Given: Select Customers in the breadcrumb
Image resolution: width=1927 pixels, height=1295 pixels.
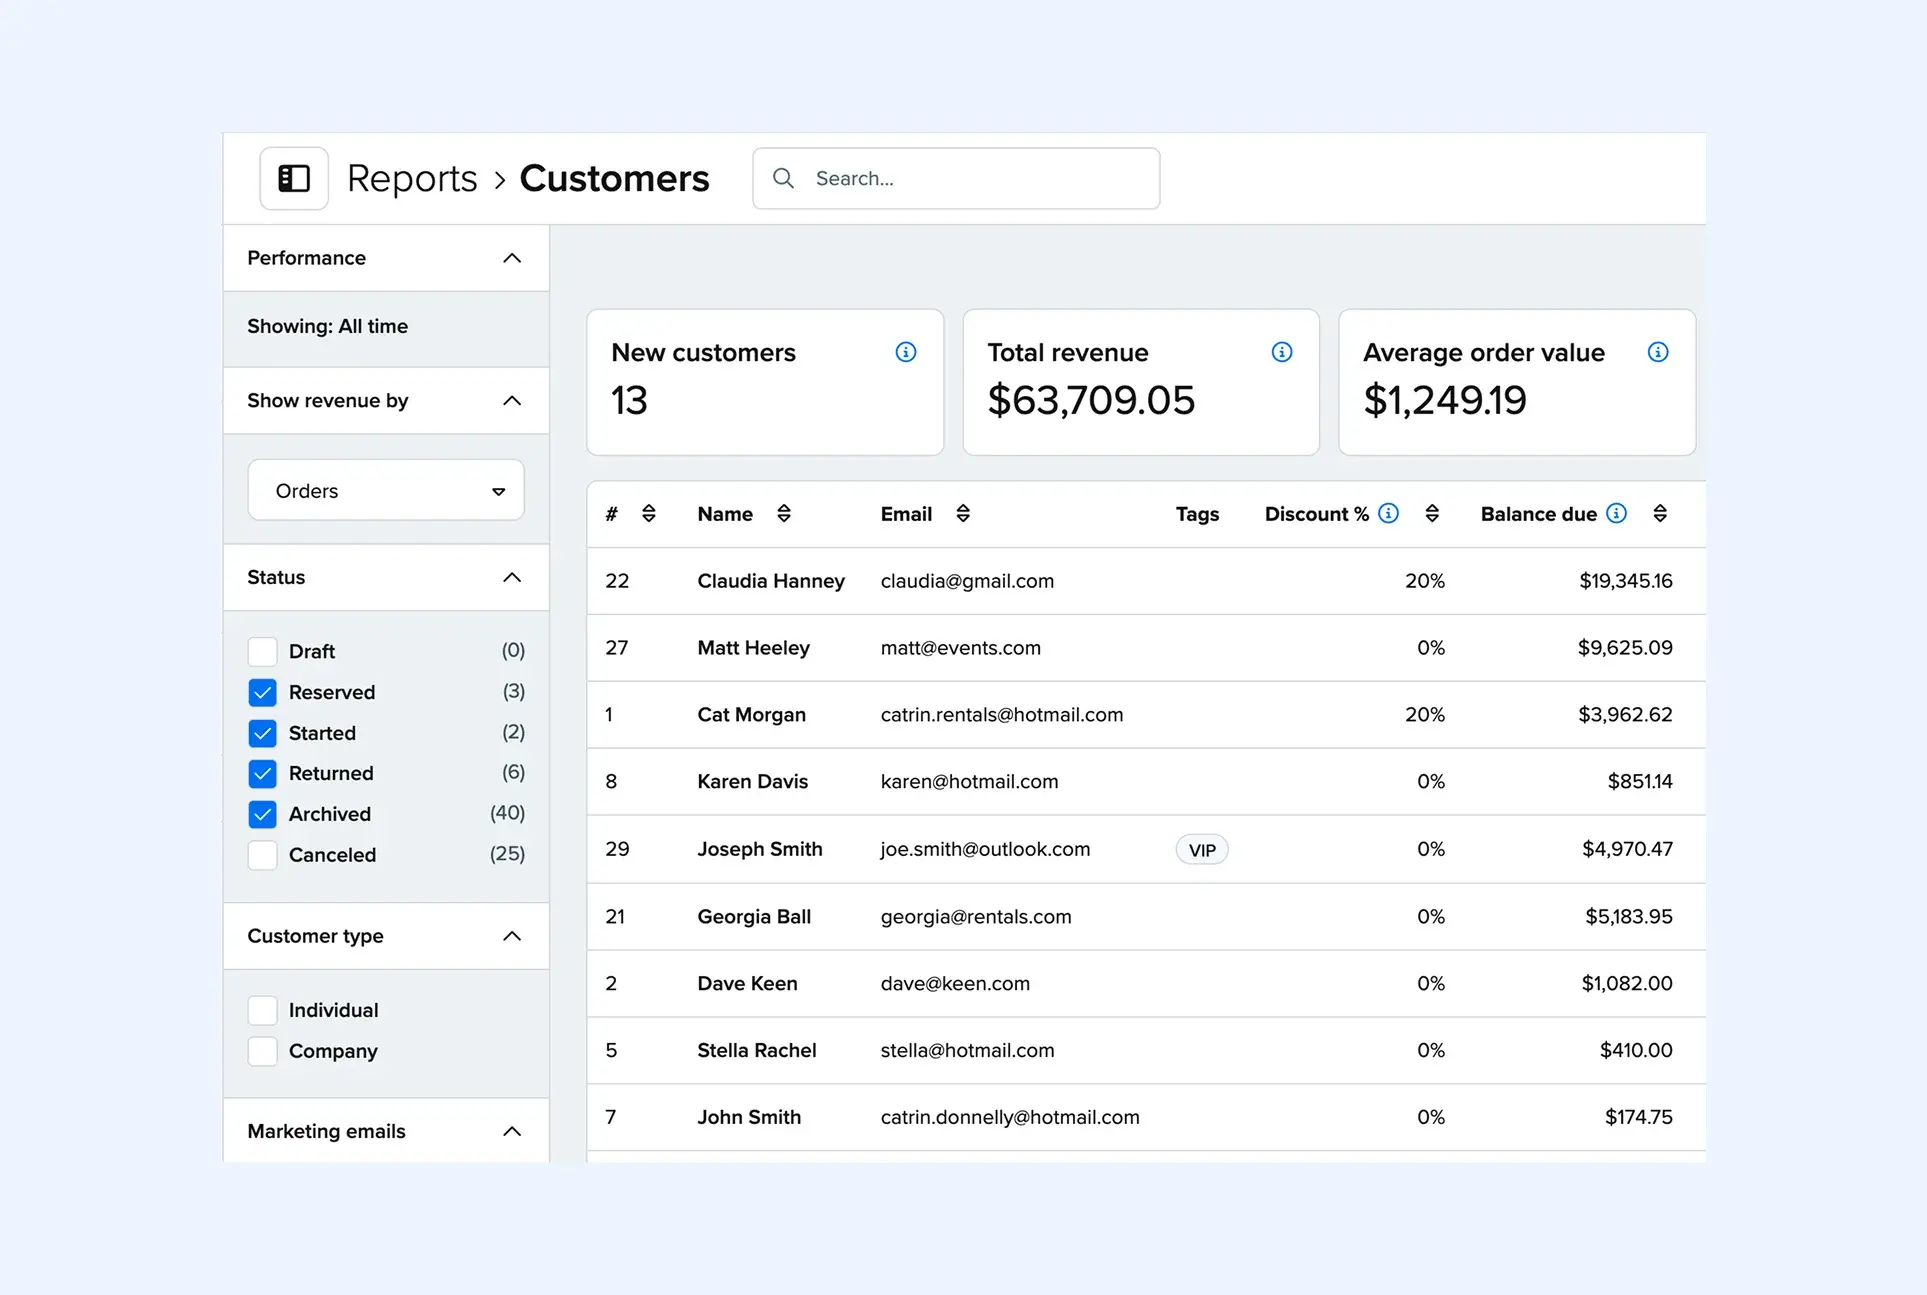Looking at the screenshot, I should pos(614,178).
